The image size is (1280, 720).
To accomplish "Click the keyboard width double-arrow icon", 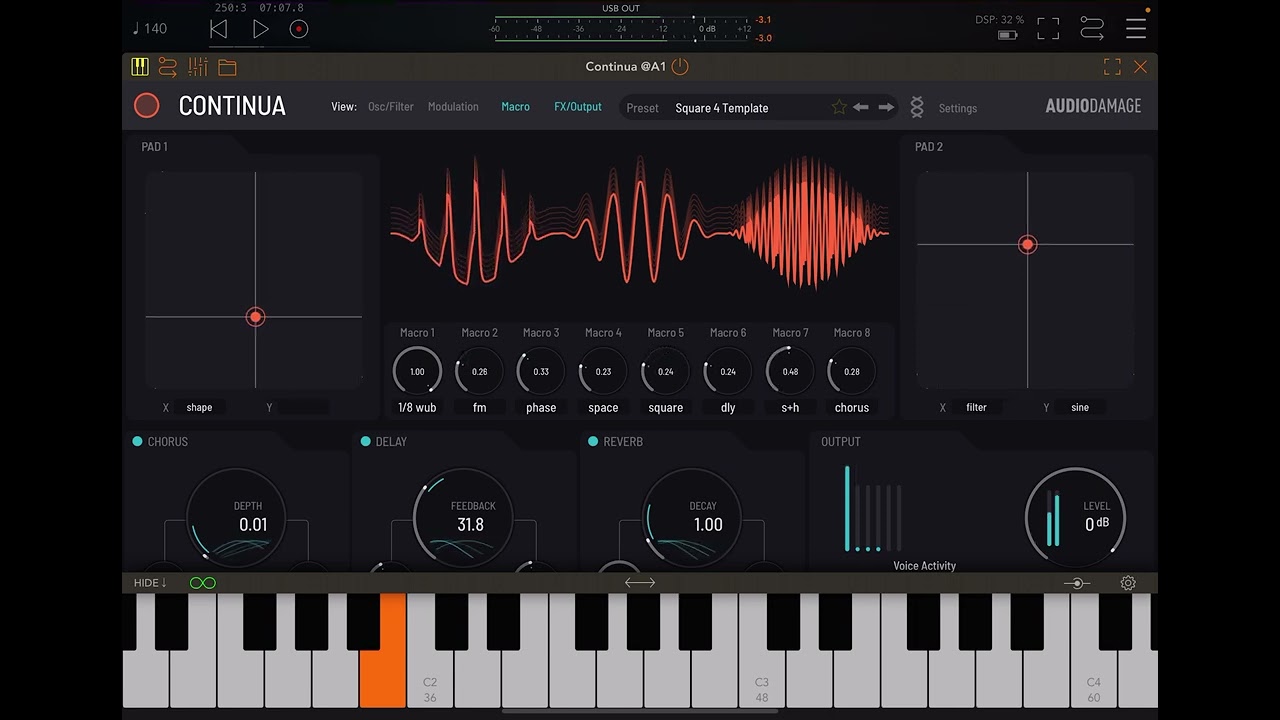I will coord(640,583).
